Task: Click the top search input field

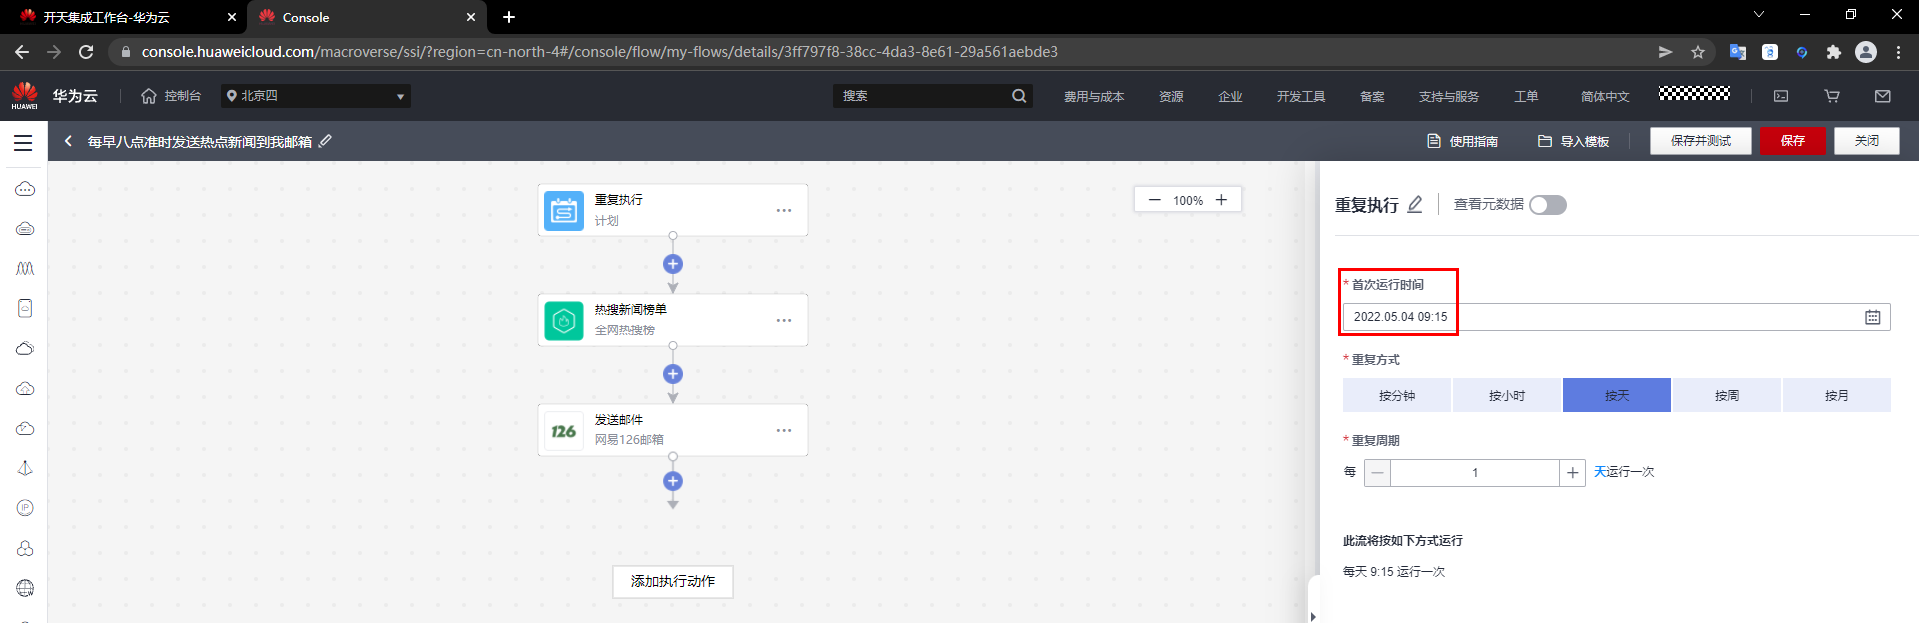Action: tap(922, 96)
